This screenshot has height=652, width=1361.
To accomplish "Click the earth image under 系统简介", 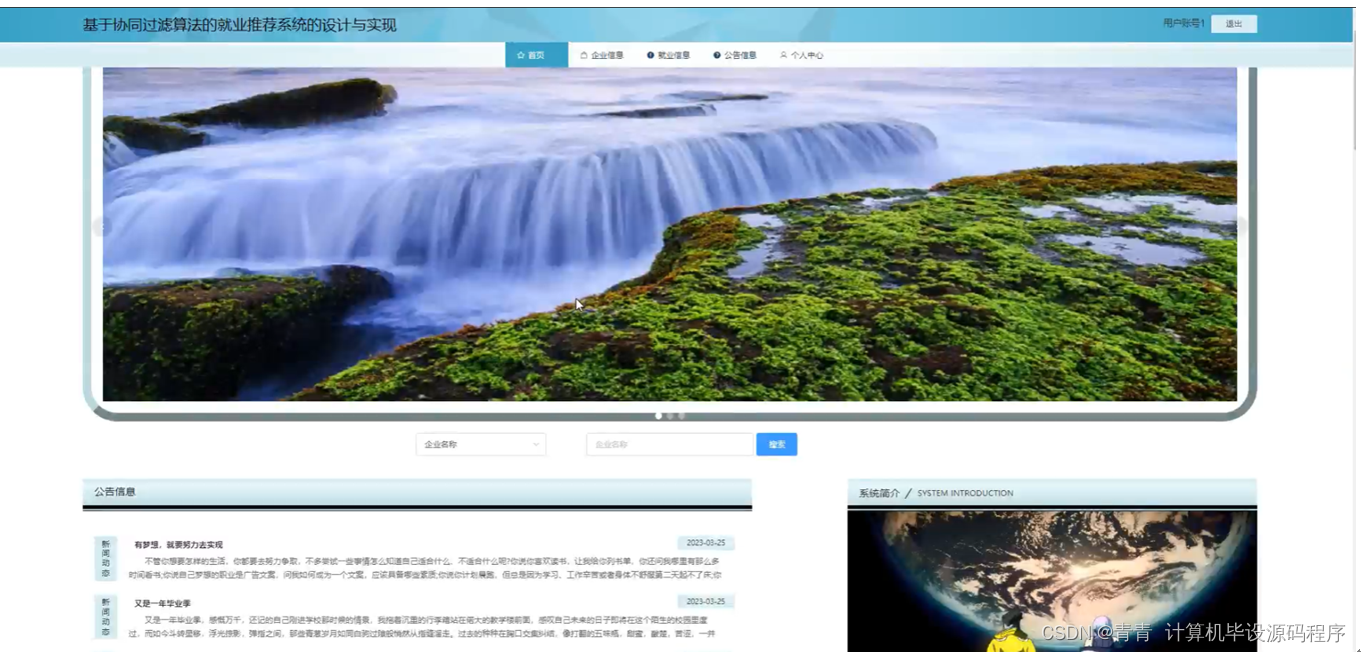I will (1052, 581).
